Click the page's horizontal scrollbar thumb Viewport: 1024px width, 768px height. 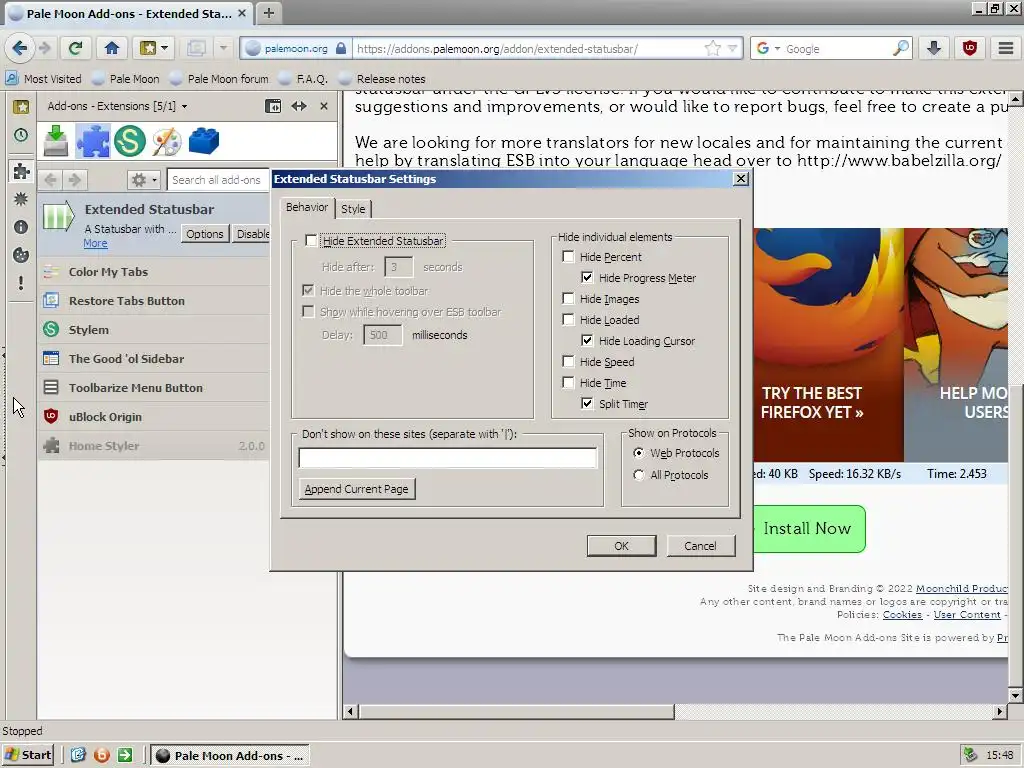[516, 711]
